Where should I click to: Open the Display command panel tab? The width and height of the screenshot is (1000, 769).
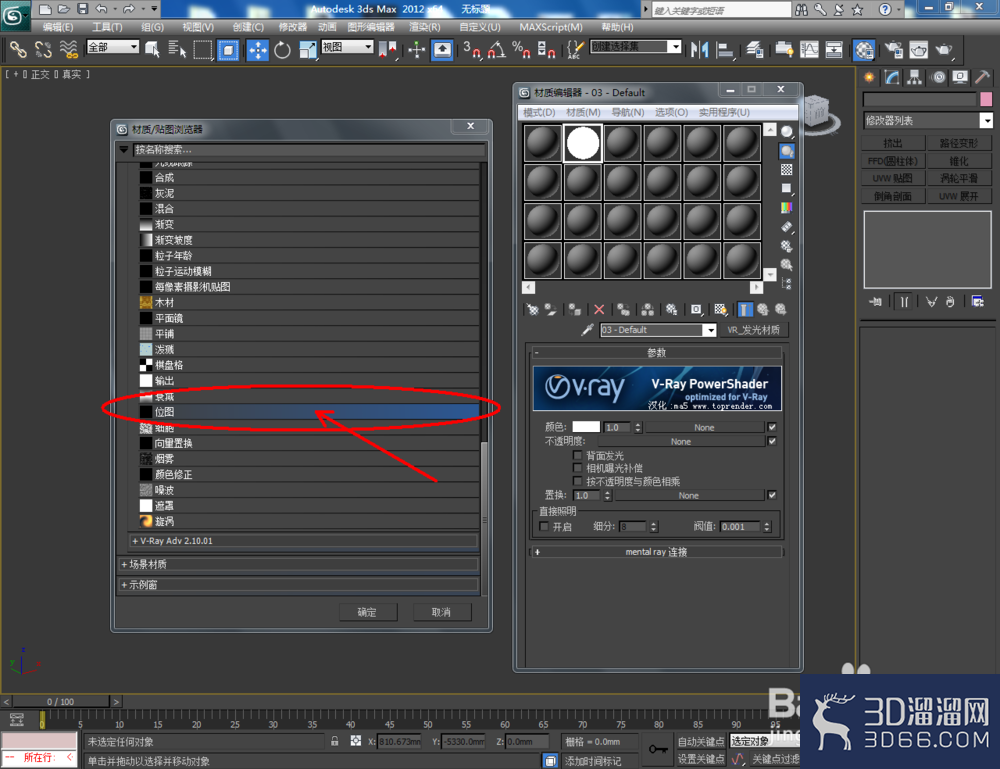[x=960, y=78]
